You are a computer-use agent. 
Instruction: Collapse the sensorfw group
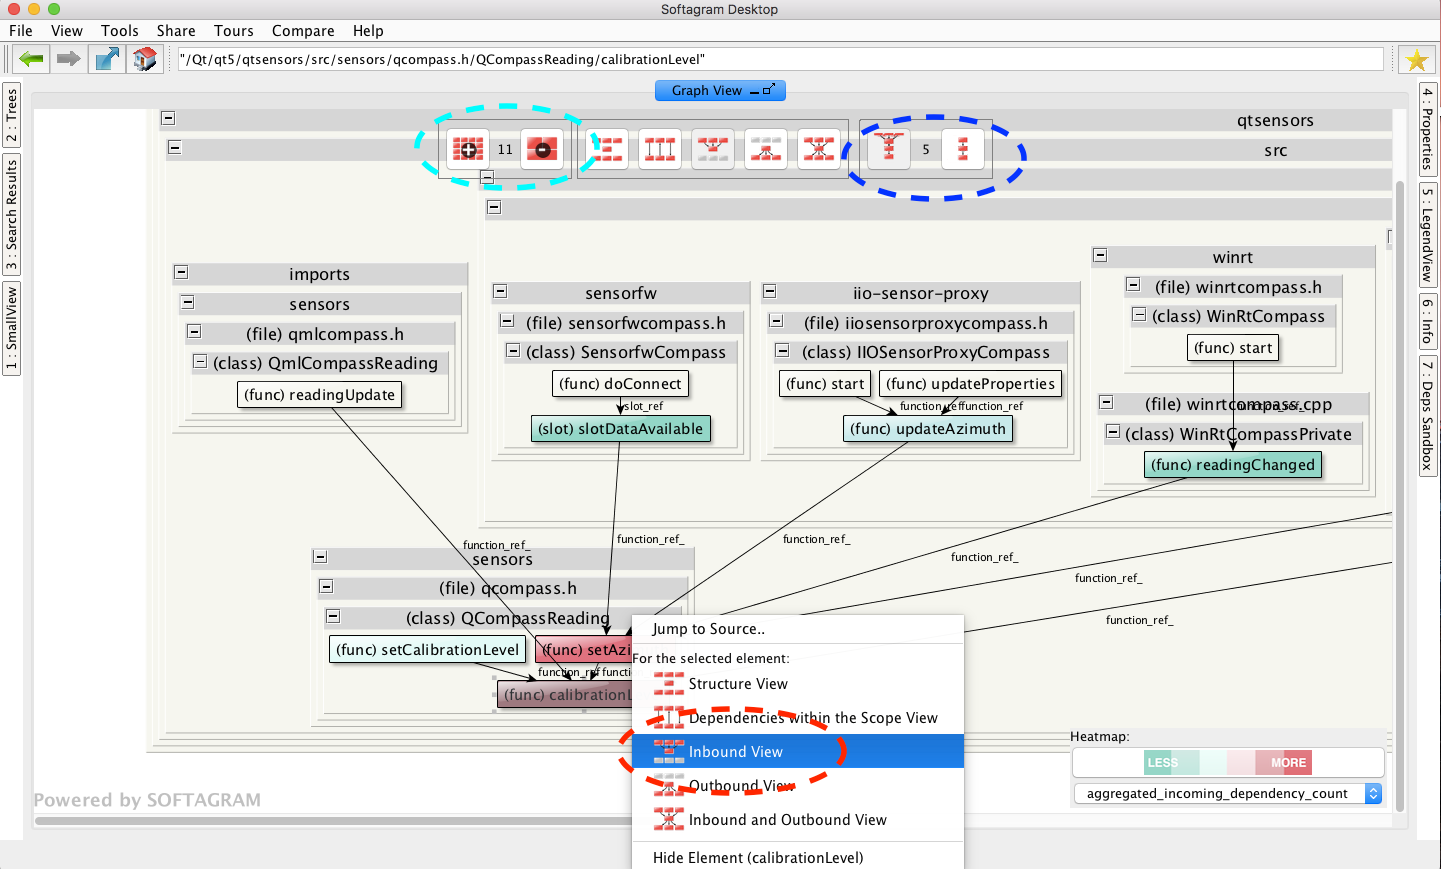point(500,291)
